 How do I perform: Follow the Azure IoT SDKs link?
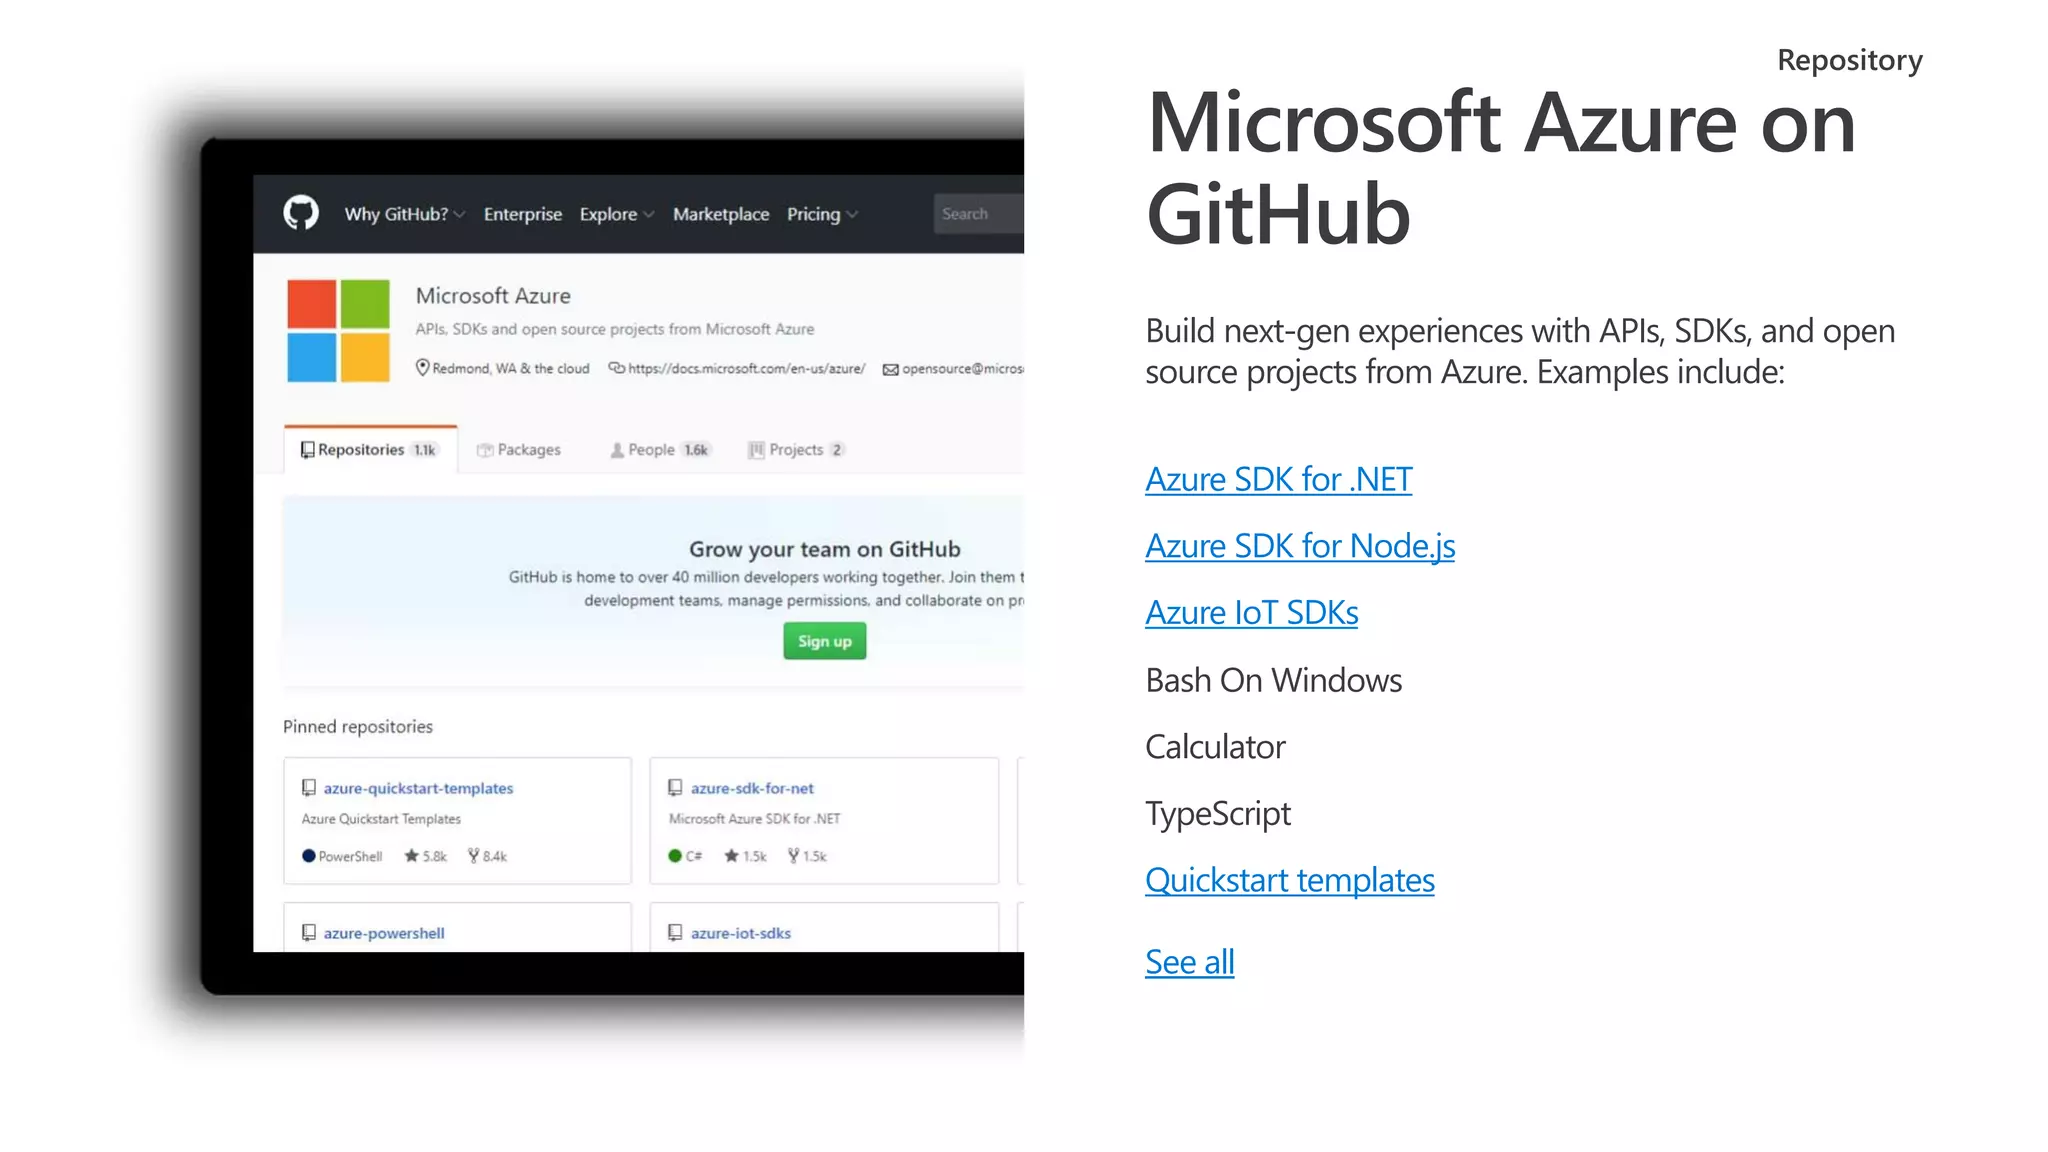[1252, 612]
